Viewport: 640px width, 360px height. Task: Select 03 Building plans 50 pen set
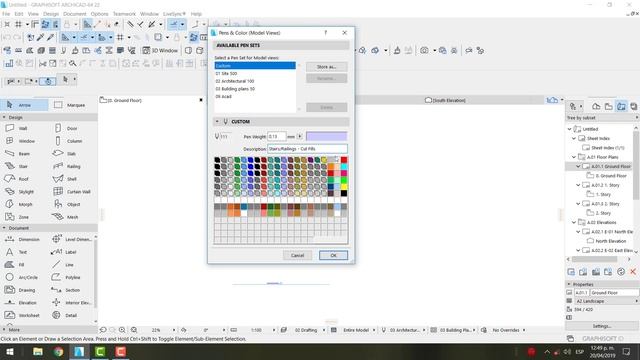pos(255,89)
